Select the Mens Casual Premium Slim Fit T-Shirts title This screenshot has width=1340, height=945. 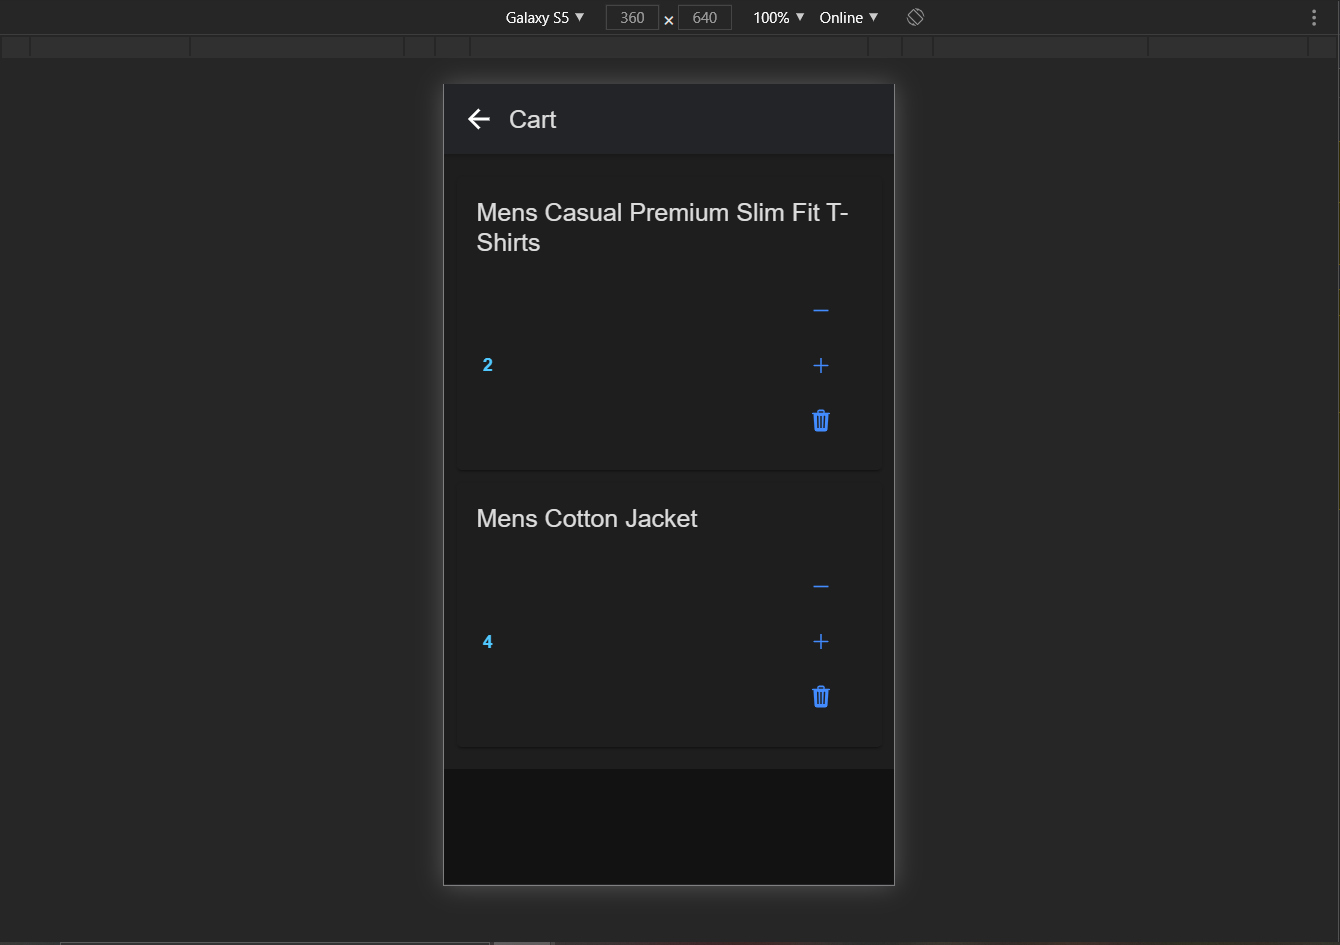point(662,227)
